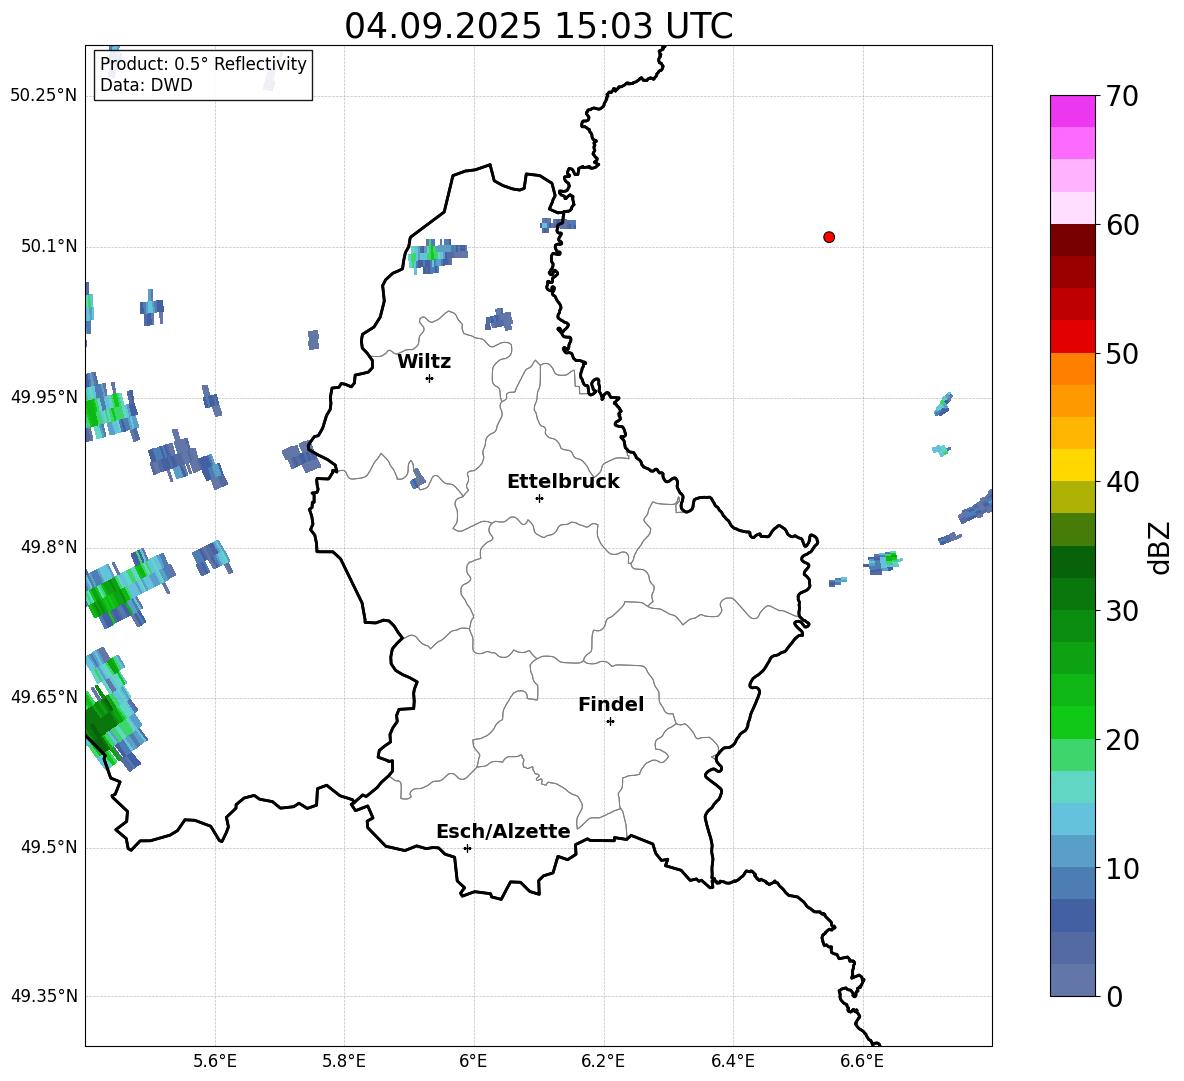Image resolution: width=1184 pixels, height=1081 pixels.
Task: Click the yellow colorbar segment at 40
Action: pos(1072,465)
